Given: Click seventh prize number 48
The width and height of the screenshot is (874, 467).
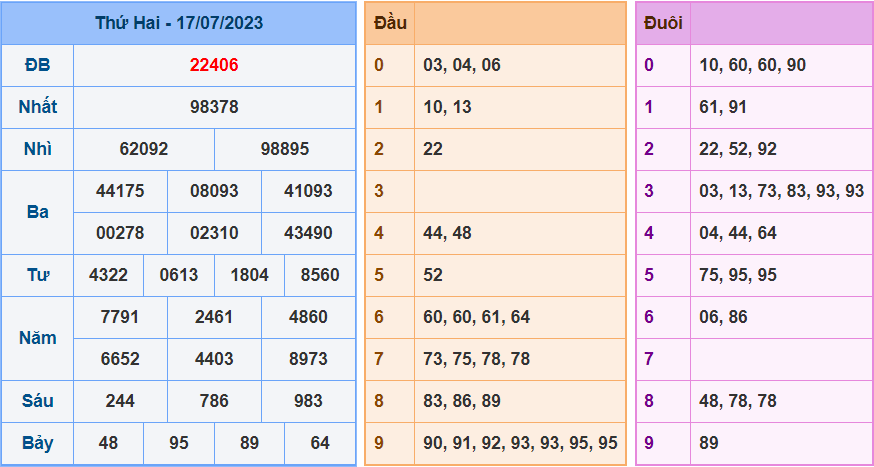Looking at the screenshot, I should 108,443.
